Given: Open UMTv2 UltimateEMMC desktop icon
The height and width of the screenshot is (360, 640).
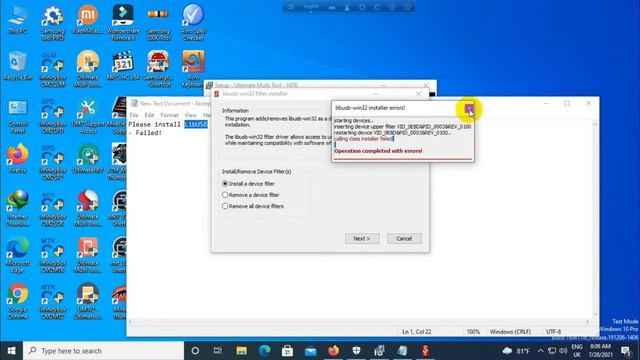Looking at the screenshot, I should tap(88, 301).
